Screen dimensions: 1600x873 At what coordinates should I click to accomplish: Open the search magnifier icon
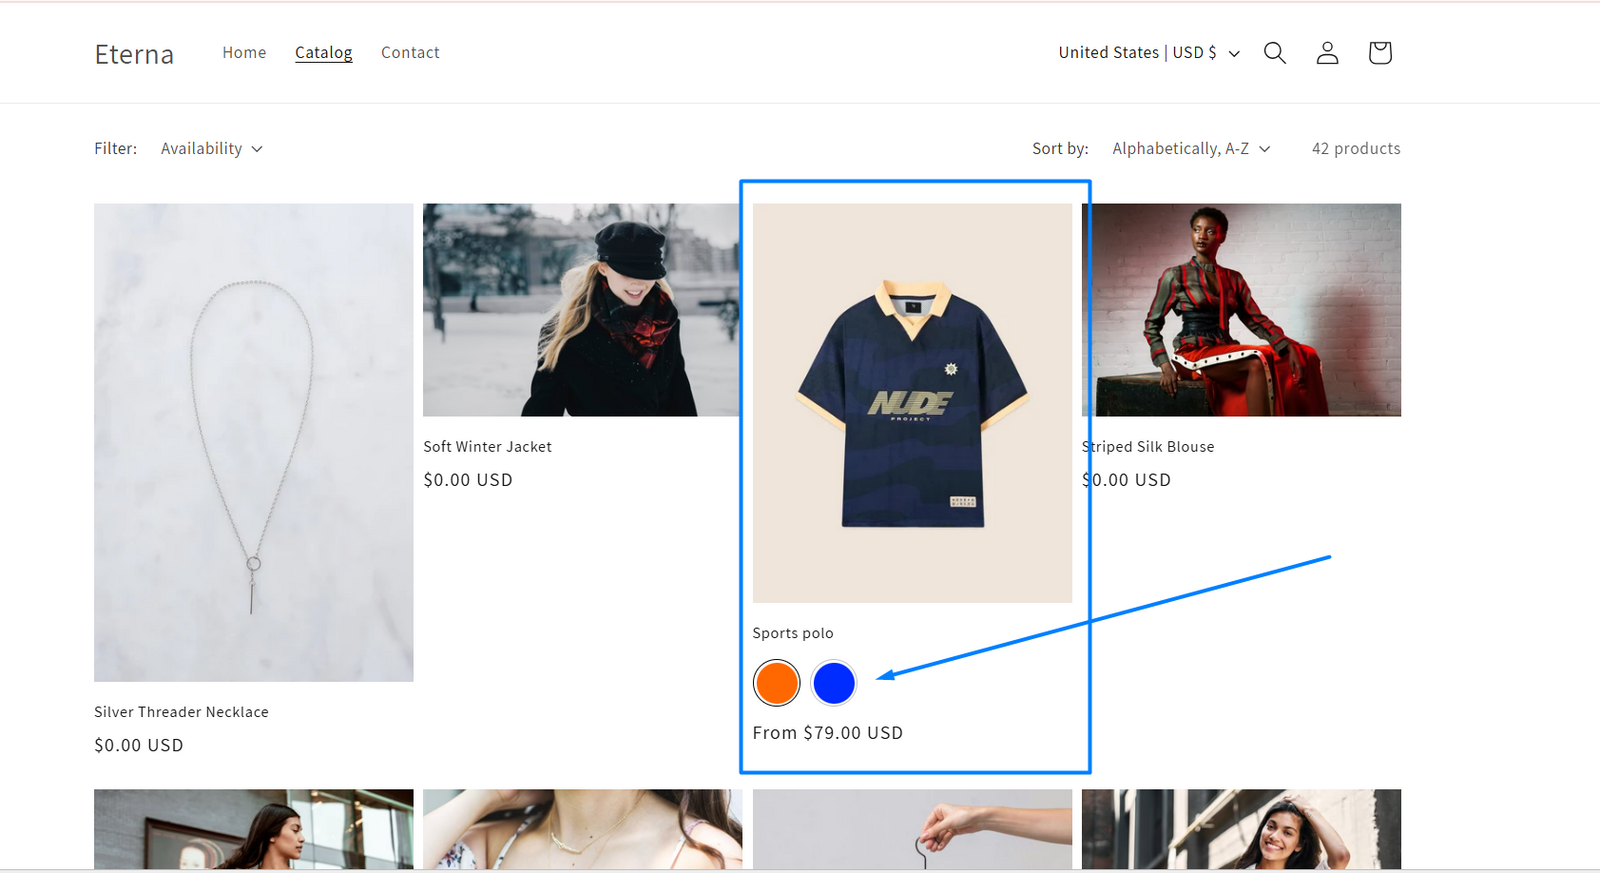click(x=1274, y=53)
